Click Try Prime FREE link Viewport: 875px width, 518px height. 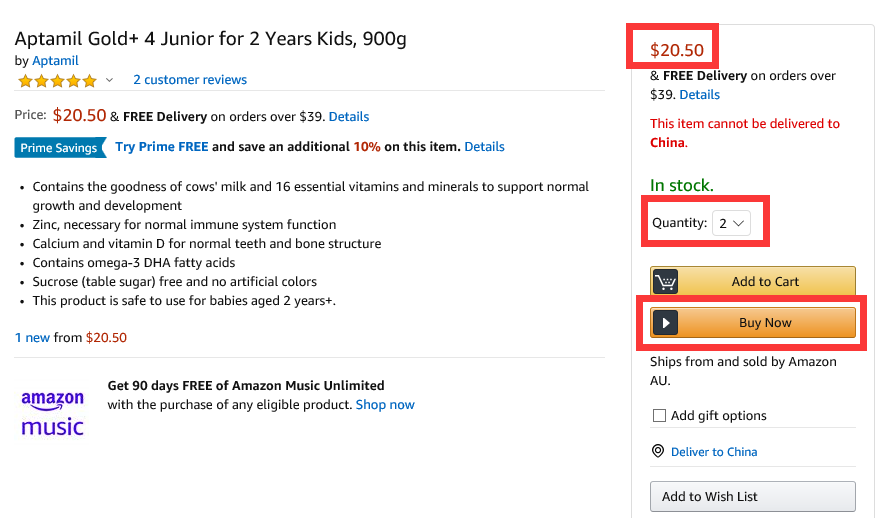coord(162,147)
